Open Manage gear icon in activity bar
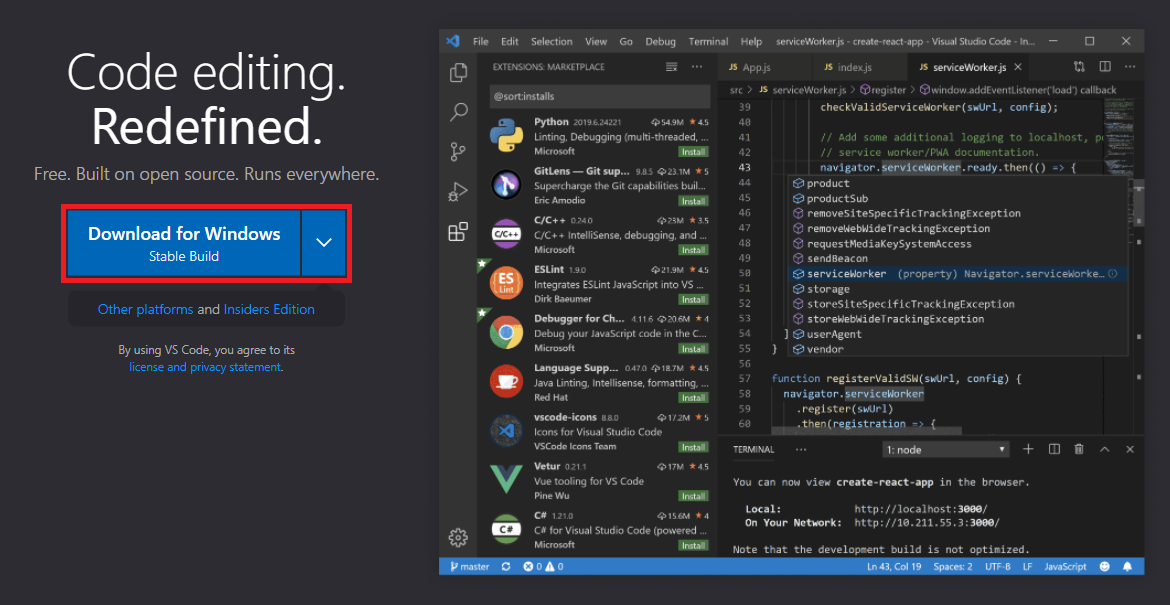The image size is (1170, 605). [x=458, y=537]
